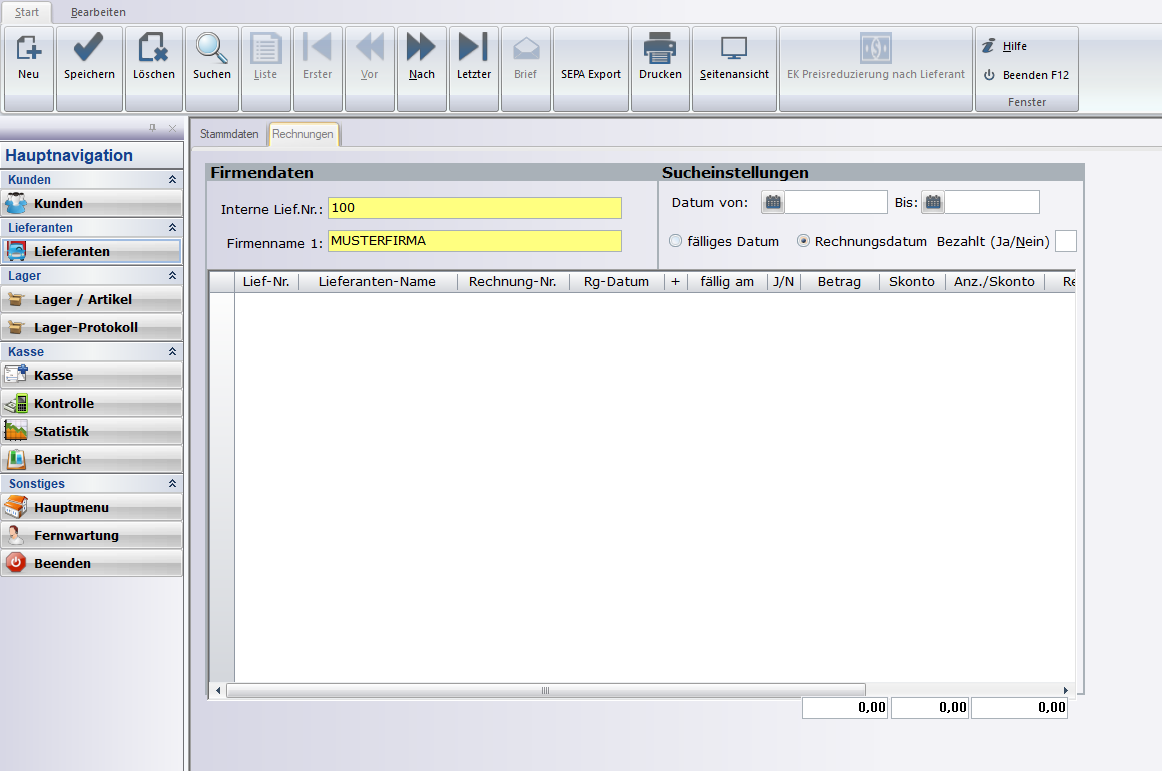Collapse the Kunden navigation section

coord(172,180)
